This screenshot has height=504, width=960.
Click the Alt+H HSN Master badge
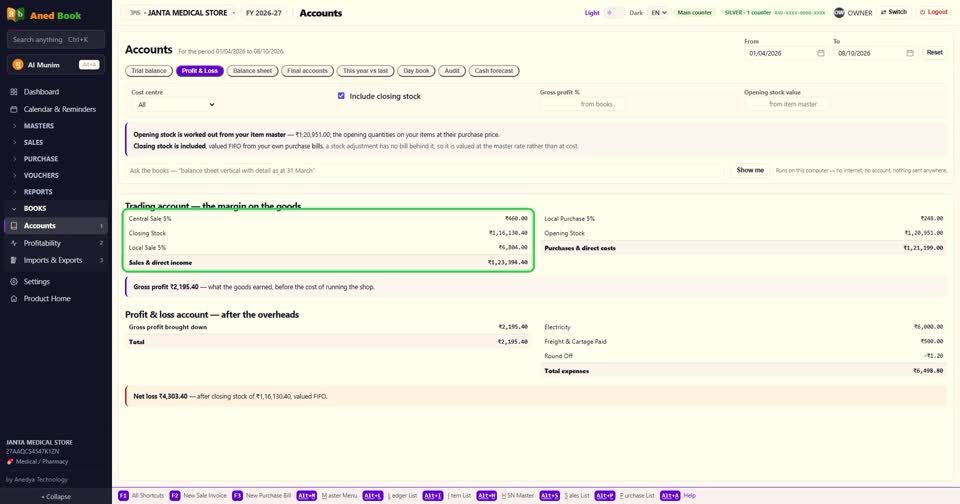click(x=487, y=495)
